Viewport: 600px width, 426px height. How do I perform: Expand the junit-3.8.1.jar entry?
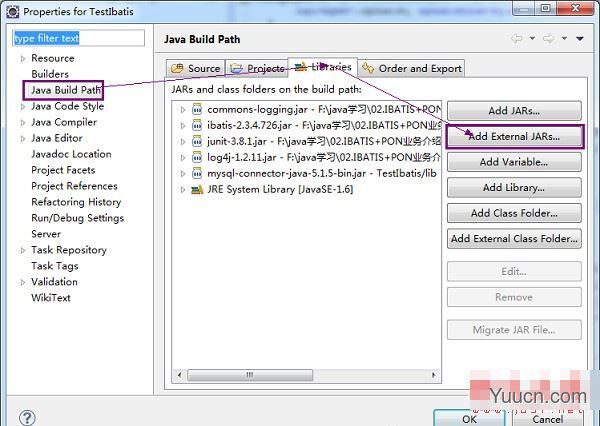coord(183,141)
